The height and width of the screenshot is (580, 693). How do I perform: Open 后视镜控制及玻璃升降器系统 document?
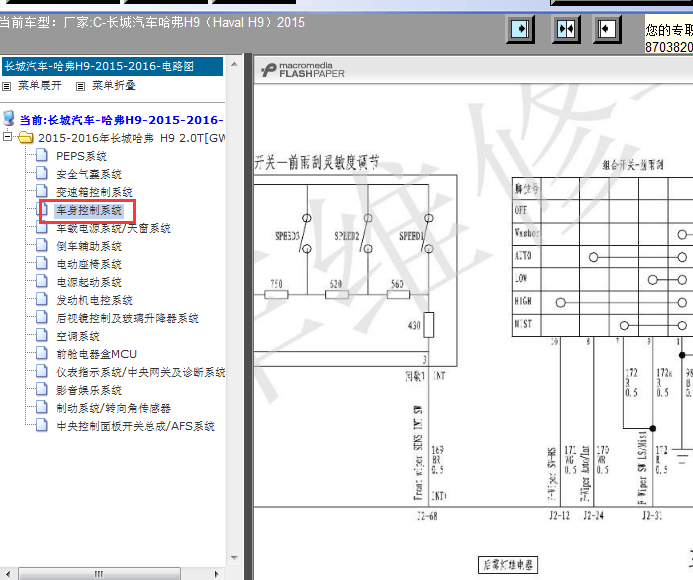click(127, 318)
